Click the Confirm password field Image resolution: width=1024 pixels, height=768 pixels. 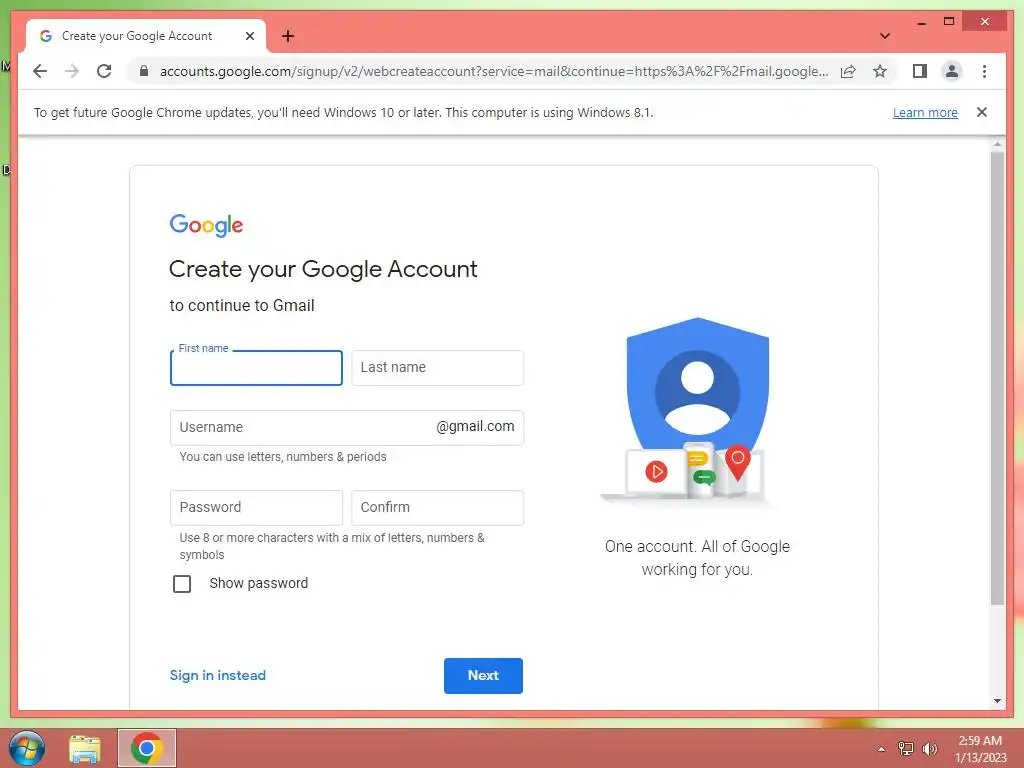438,507
